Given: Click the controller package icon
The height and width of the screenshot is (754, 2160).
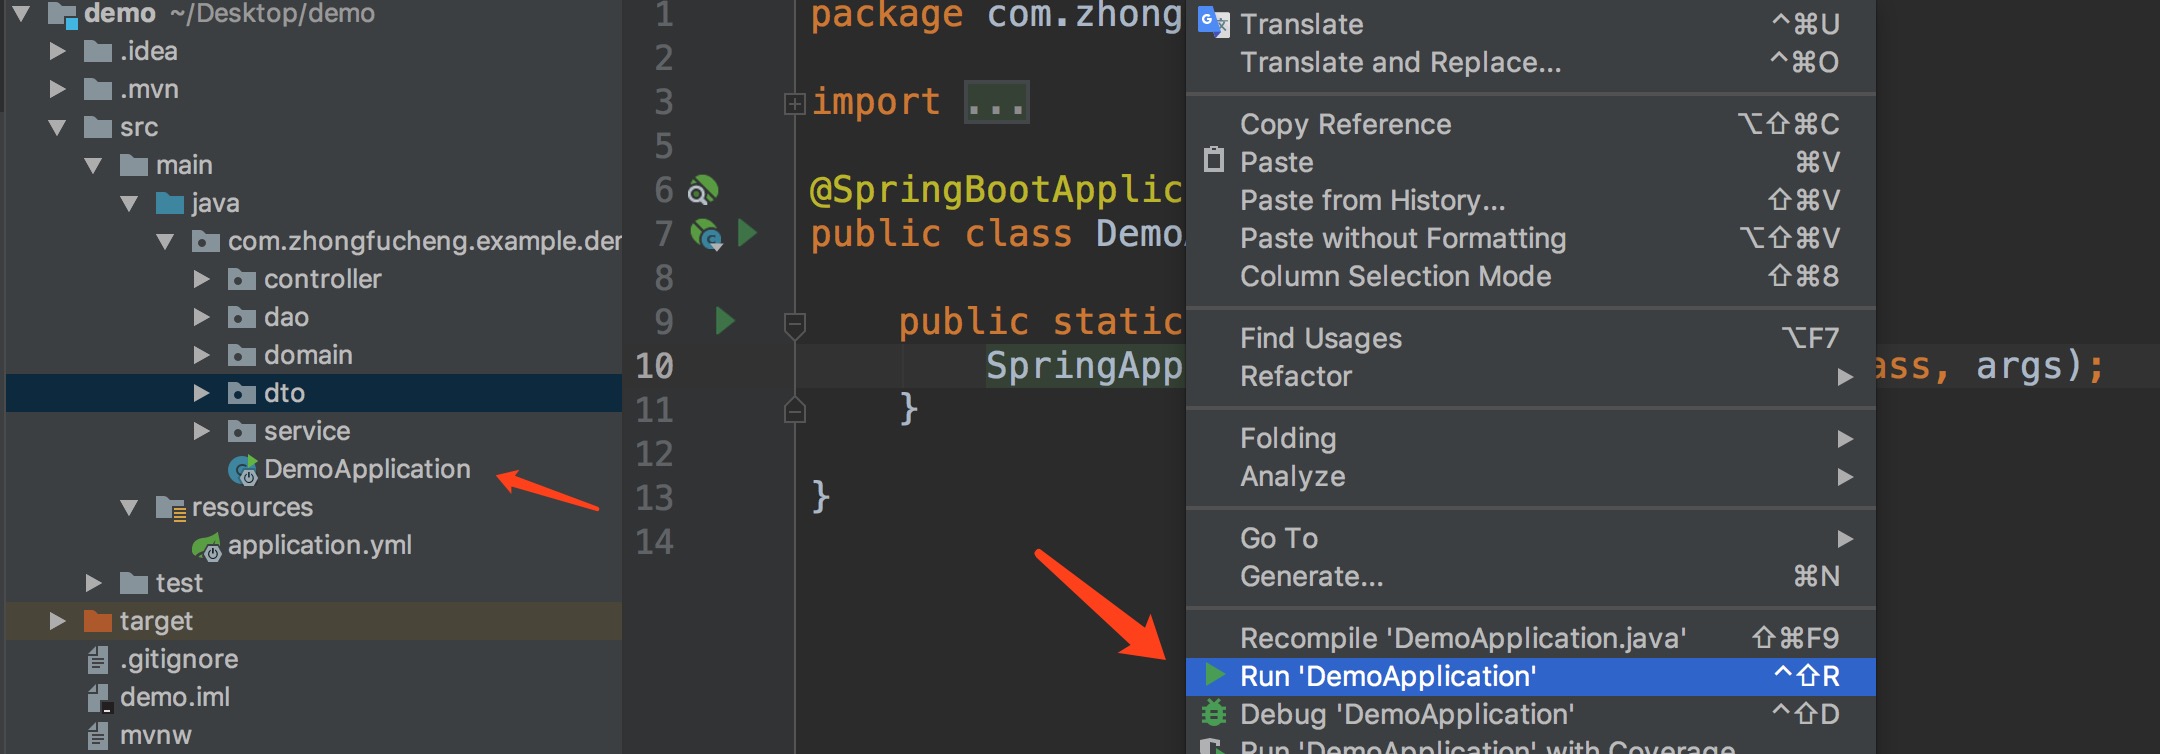Looking at the screenshot, I should point(242,279).
